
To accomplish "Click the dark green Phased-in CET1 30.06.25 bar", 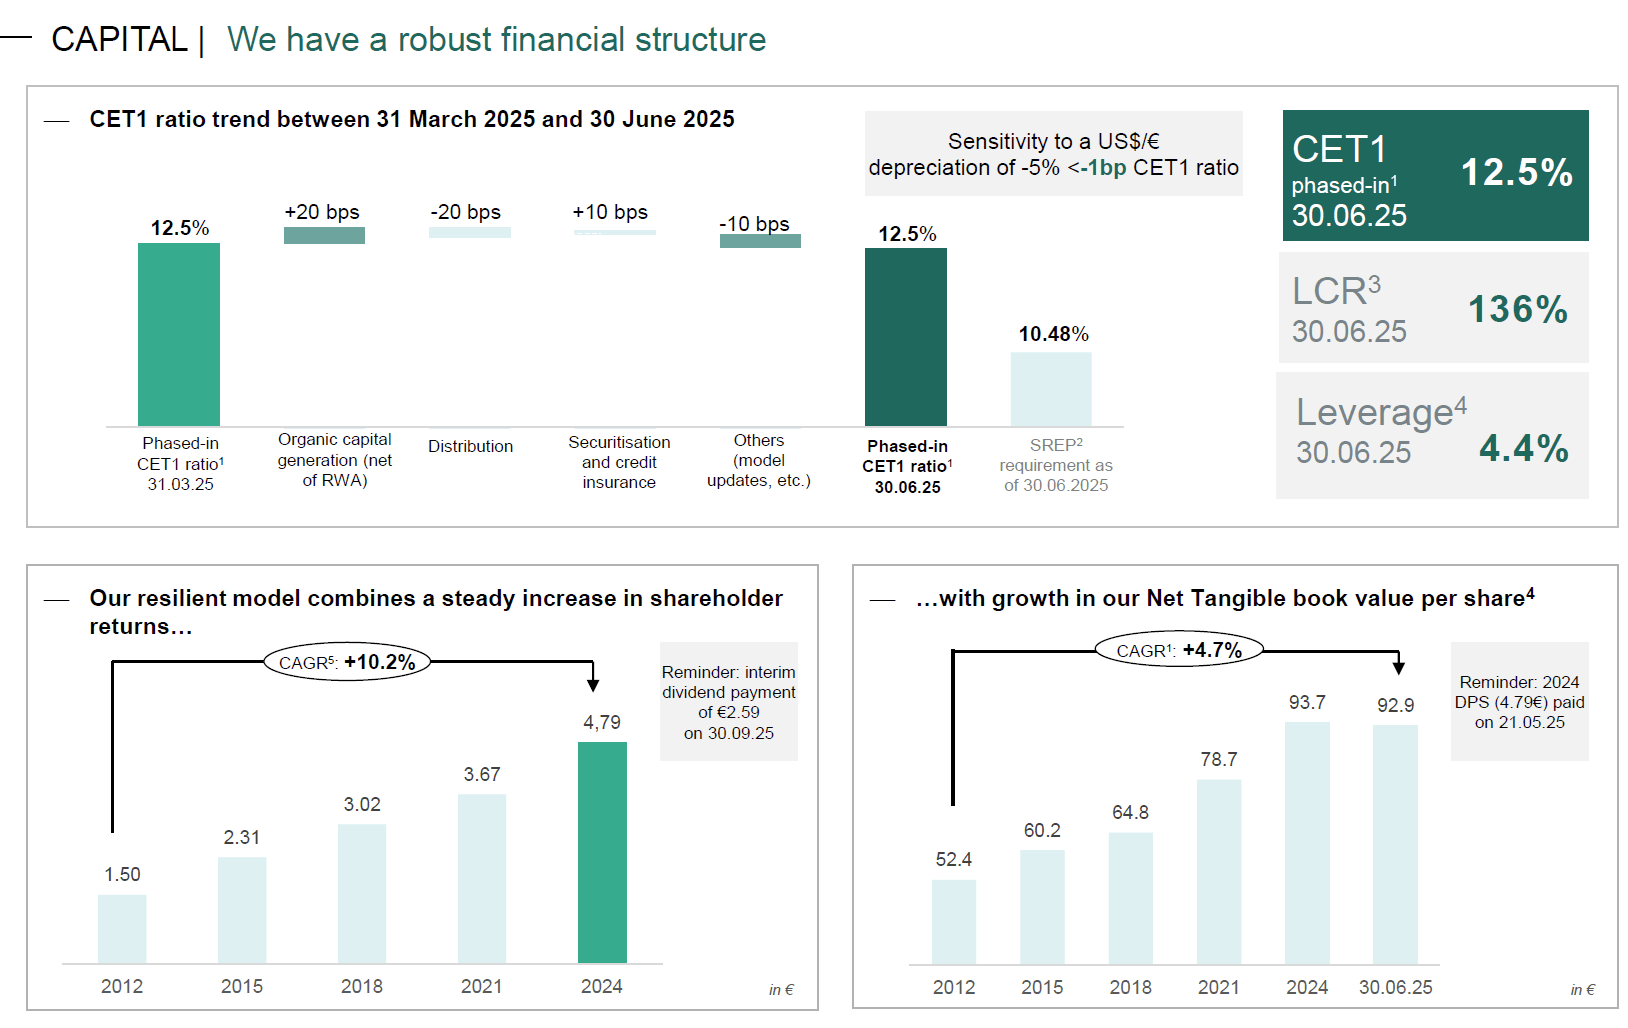I will pos(905,335).
